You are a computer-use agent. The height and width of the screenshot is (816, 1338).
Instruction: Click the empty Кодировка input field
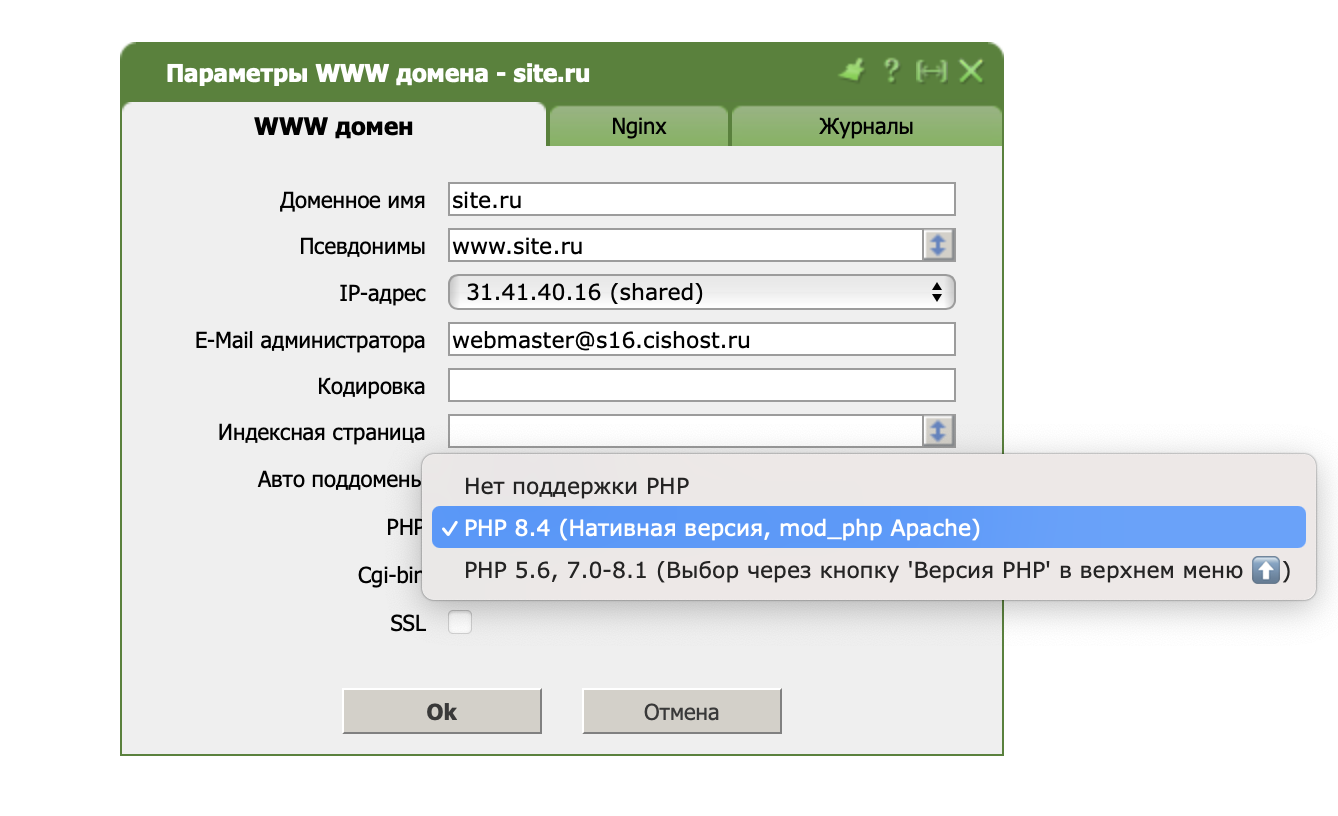pyautogui.click(x=701, y=385)
